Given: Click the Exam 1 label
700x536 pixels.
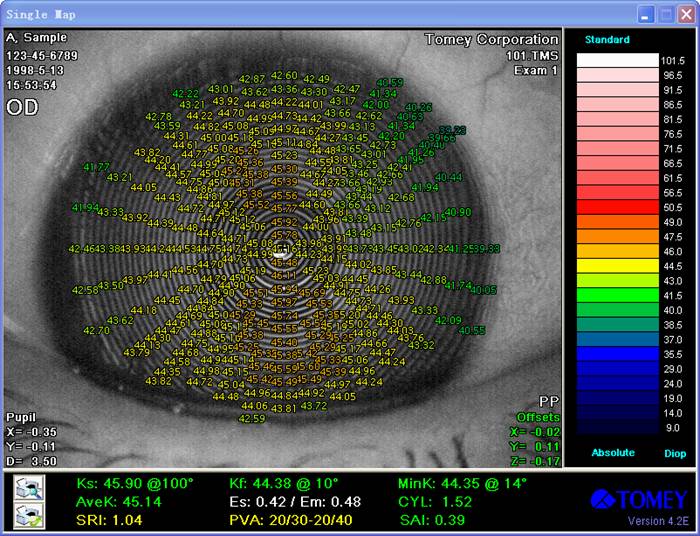Looking at the screenshot, I should [x=535, y=71].
